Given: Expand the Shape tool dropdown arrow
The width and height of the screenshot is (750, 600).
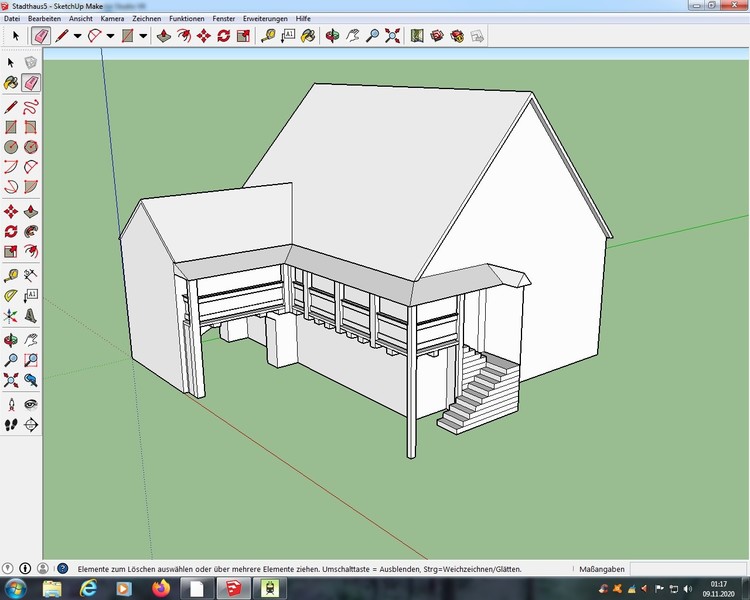Looking at the screenshot, I should [x=143, y=36].
